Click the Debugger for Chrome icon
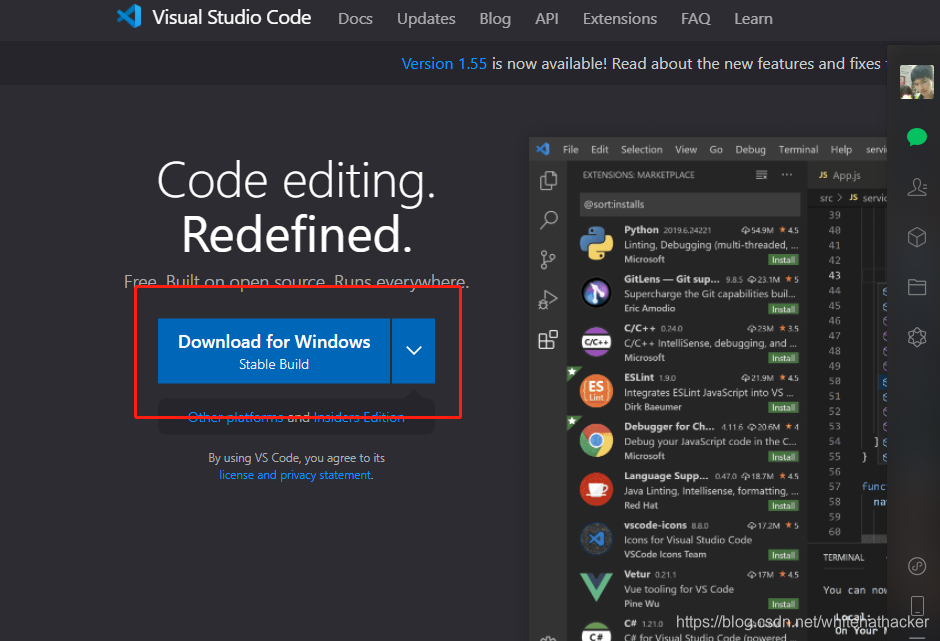 pos(596,440)
